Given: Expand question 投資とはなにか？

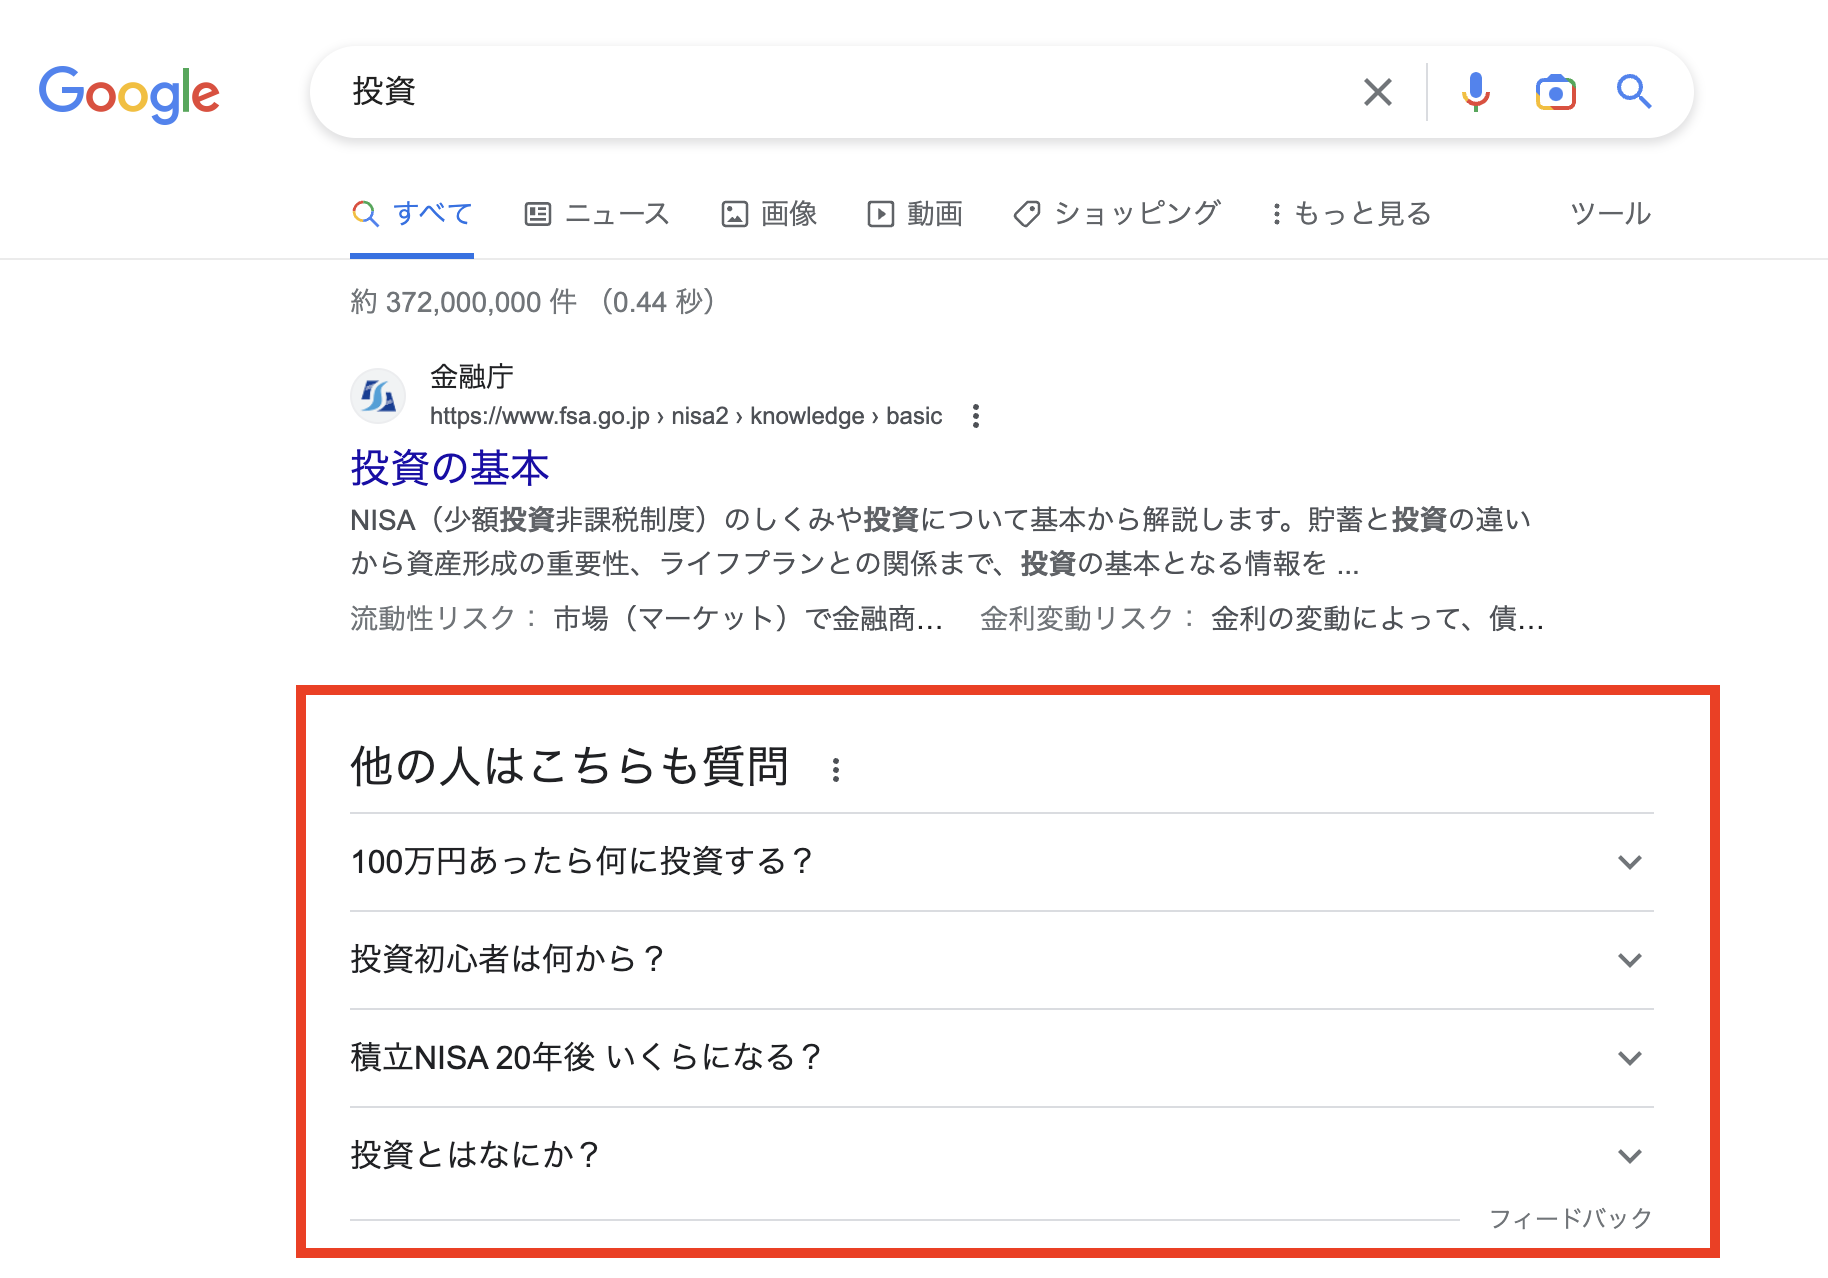Looking at the screenshot, I should pyautogui.click(x=1002, y=1156).
